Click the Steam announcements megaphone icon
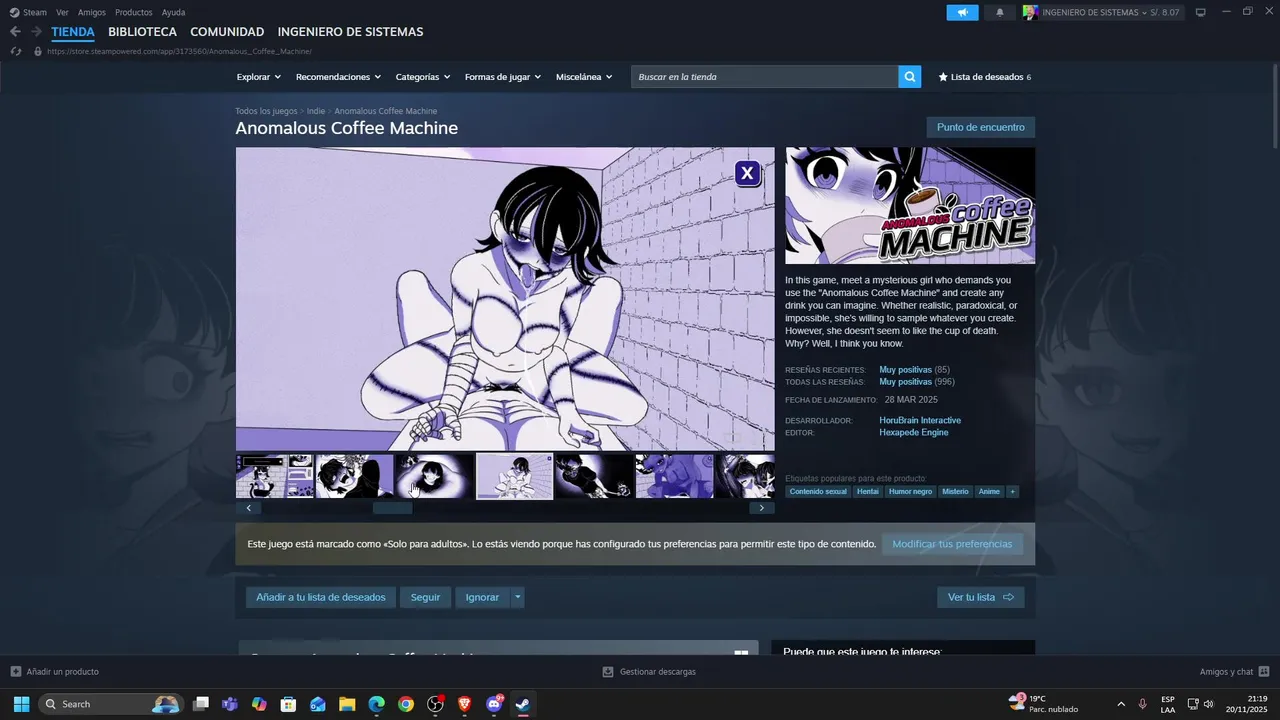The image size is (1280, 720). (x=962, y=12)
